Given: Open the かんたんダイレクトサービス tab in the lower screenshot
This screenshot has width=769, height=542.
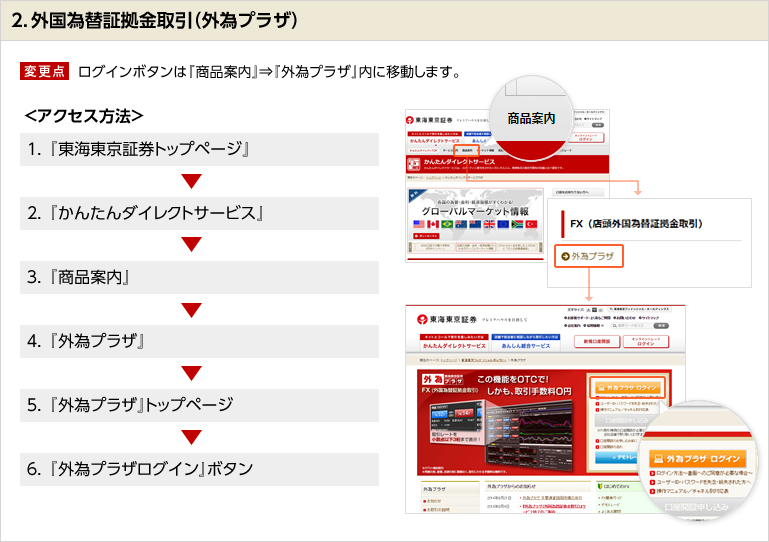Looking at the screenshot, I should click(x=454, y=343).
